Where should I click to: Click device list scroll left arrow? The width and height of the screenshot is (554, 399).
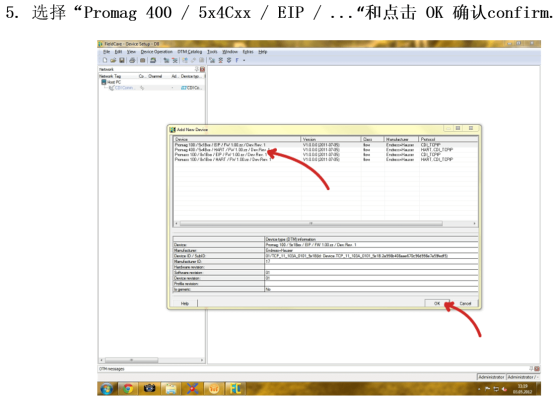177,223
